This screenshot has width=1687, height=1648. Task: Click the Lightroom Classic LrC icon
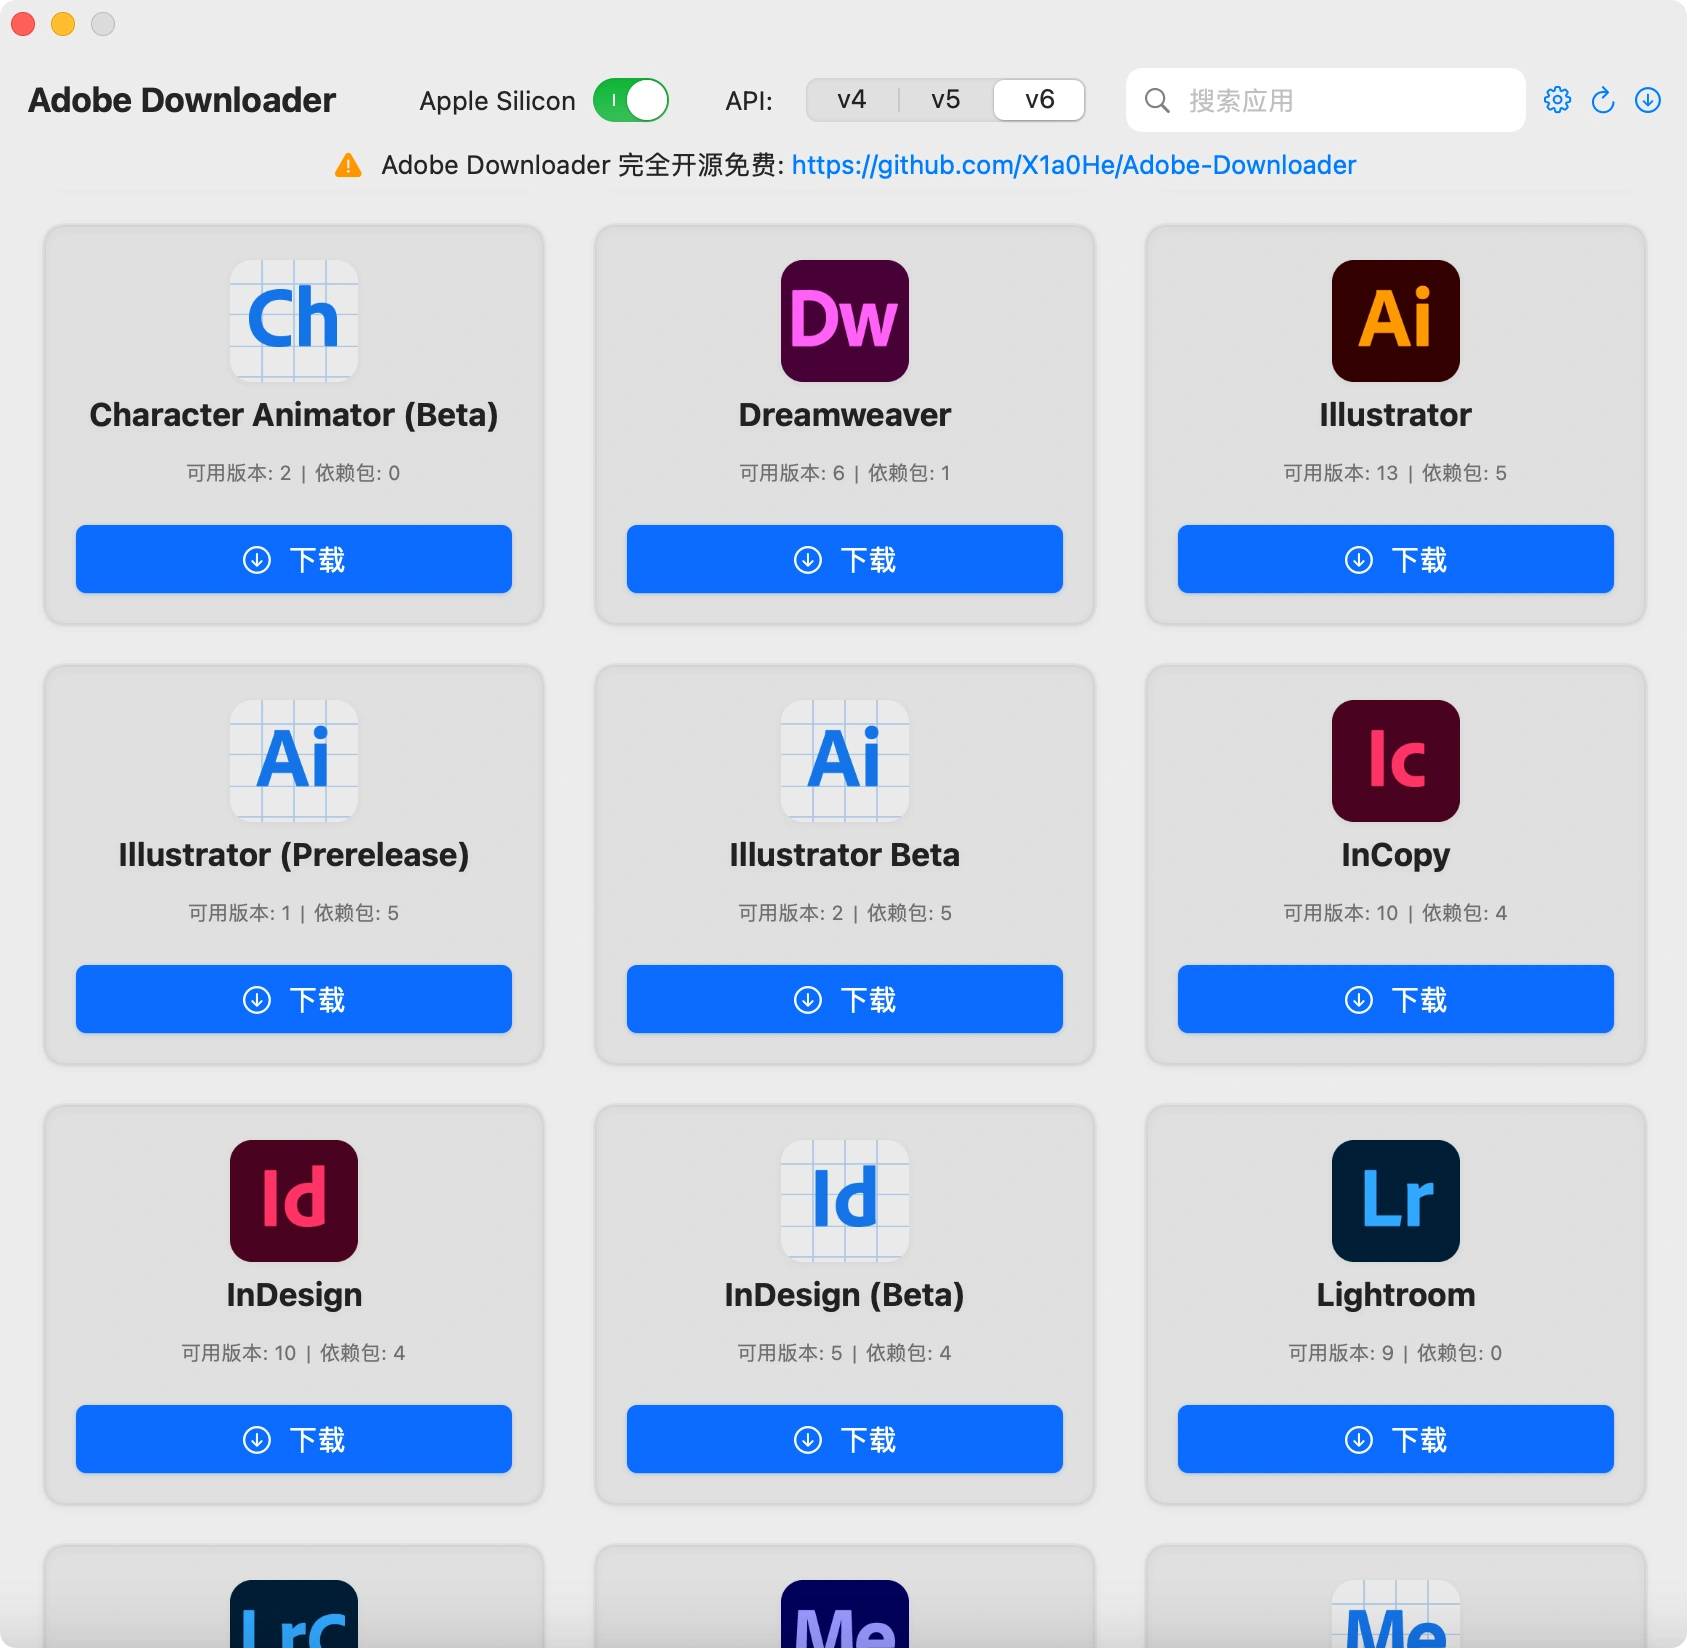(294, 1614)
